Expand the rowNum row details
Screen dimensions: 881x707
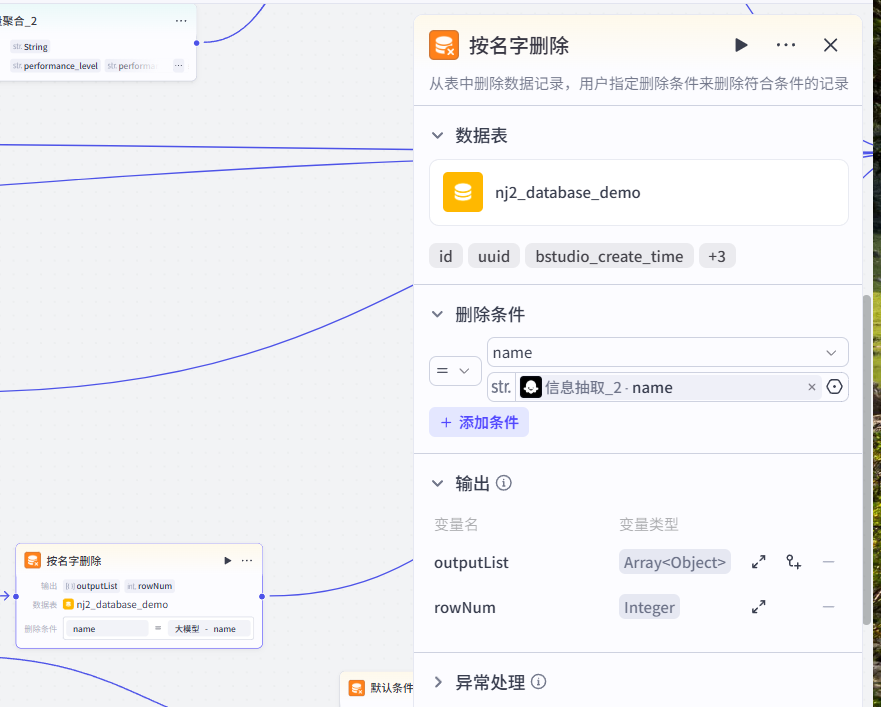click(759, 607)
